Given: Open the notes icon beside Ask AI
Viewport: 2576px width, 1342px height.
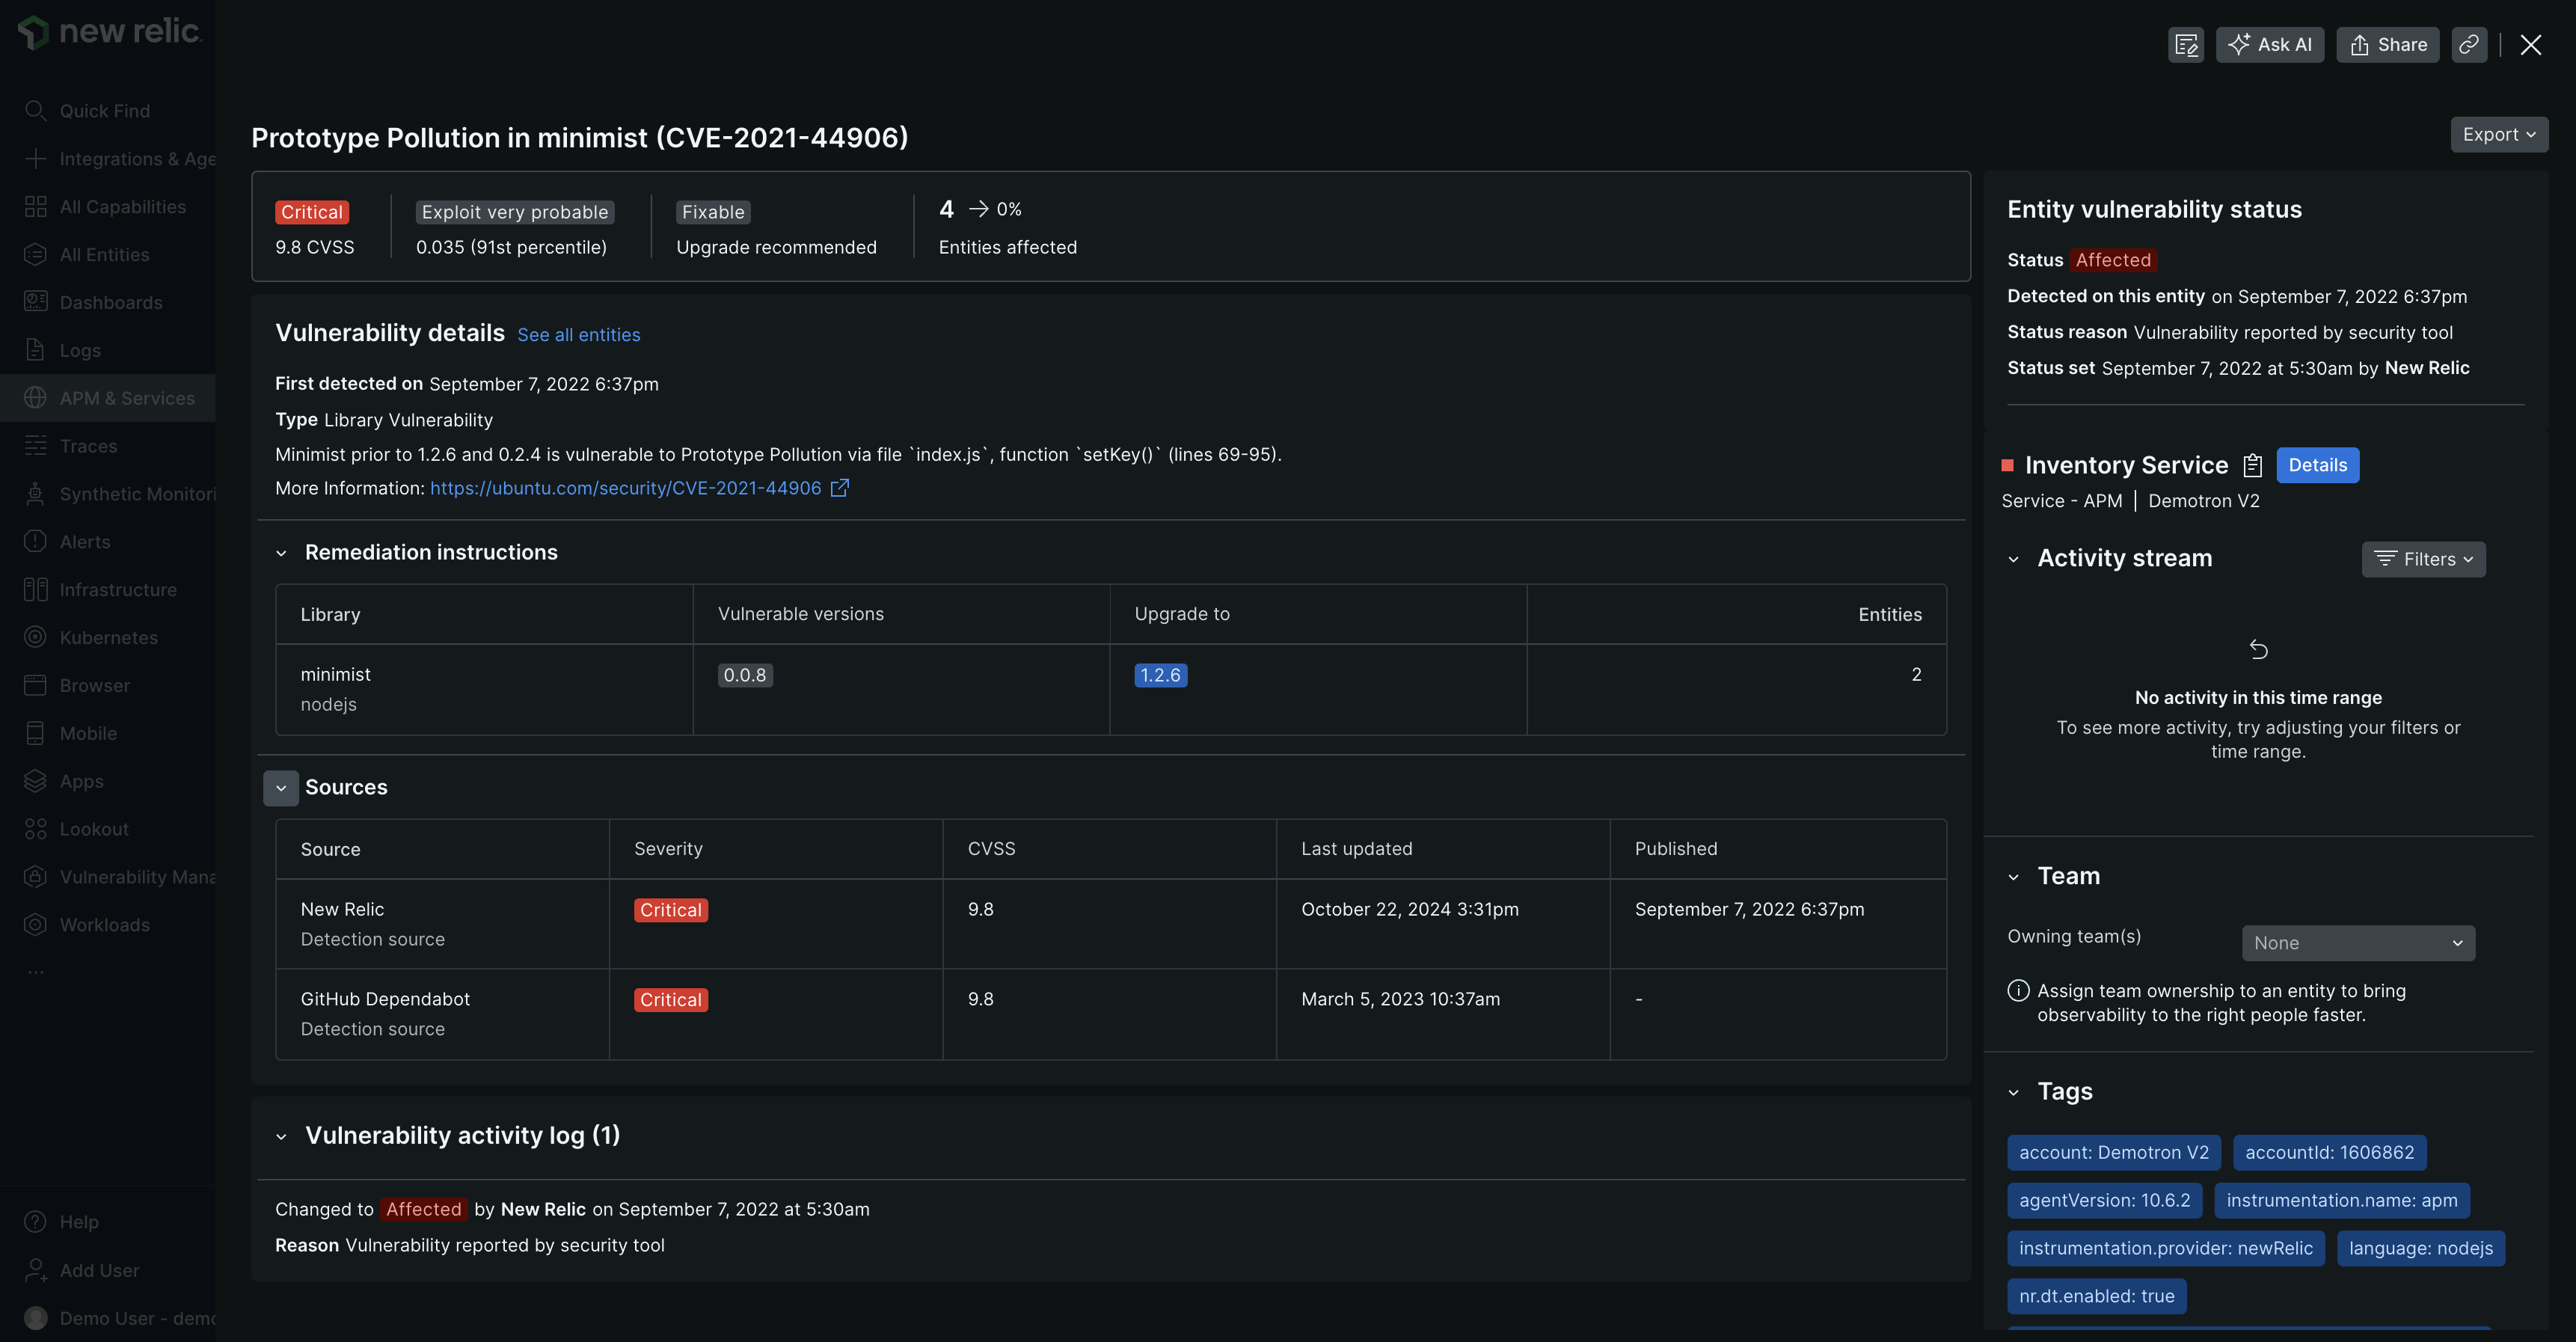Looking at the screenshot, I should 2186,45.
